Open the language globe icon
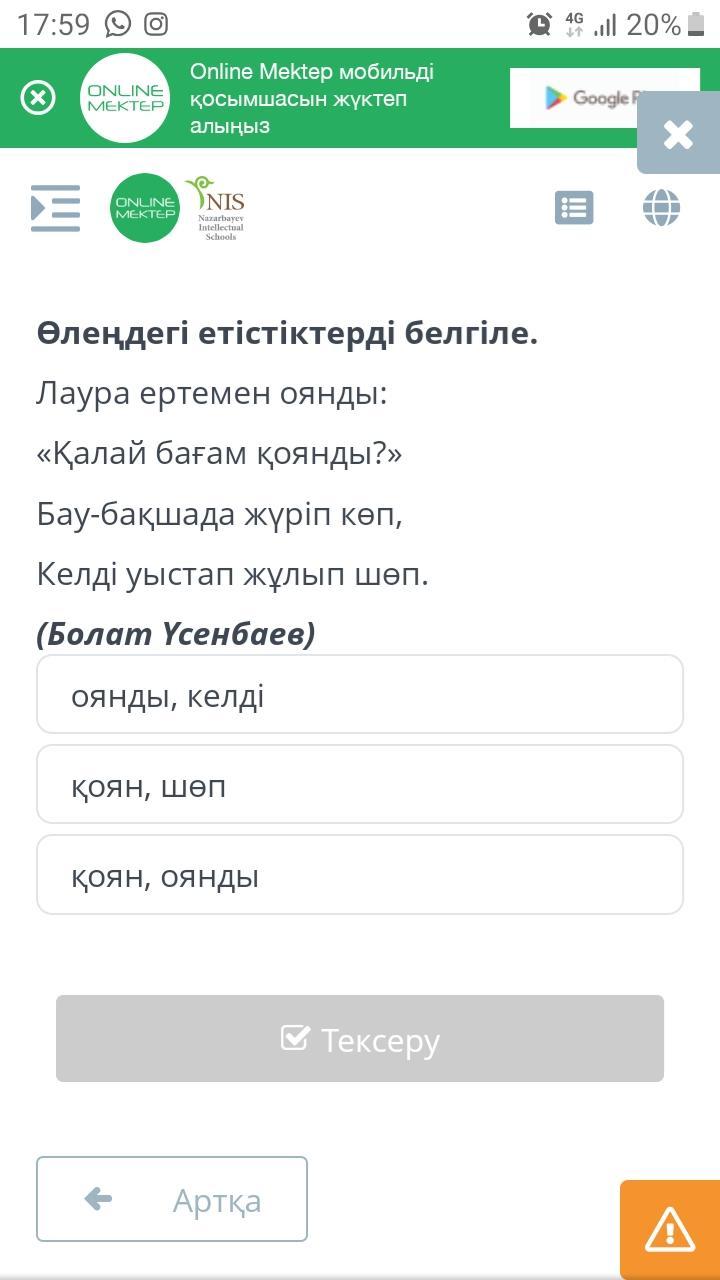The image size is (720, 1280). point(661,208)
